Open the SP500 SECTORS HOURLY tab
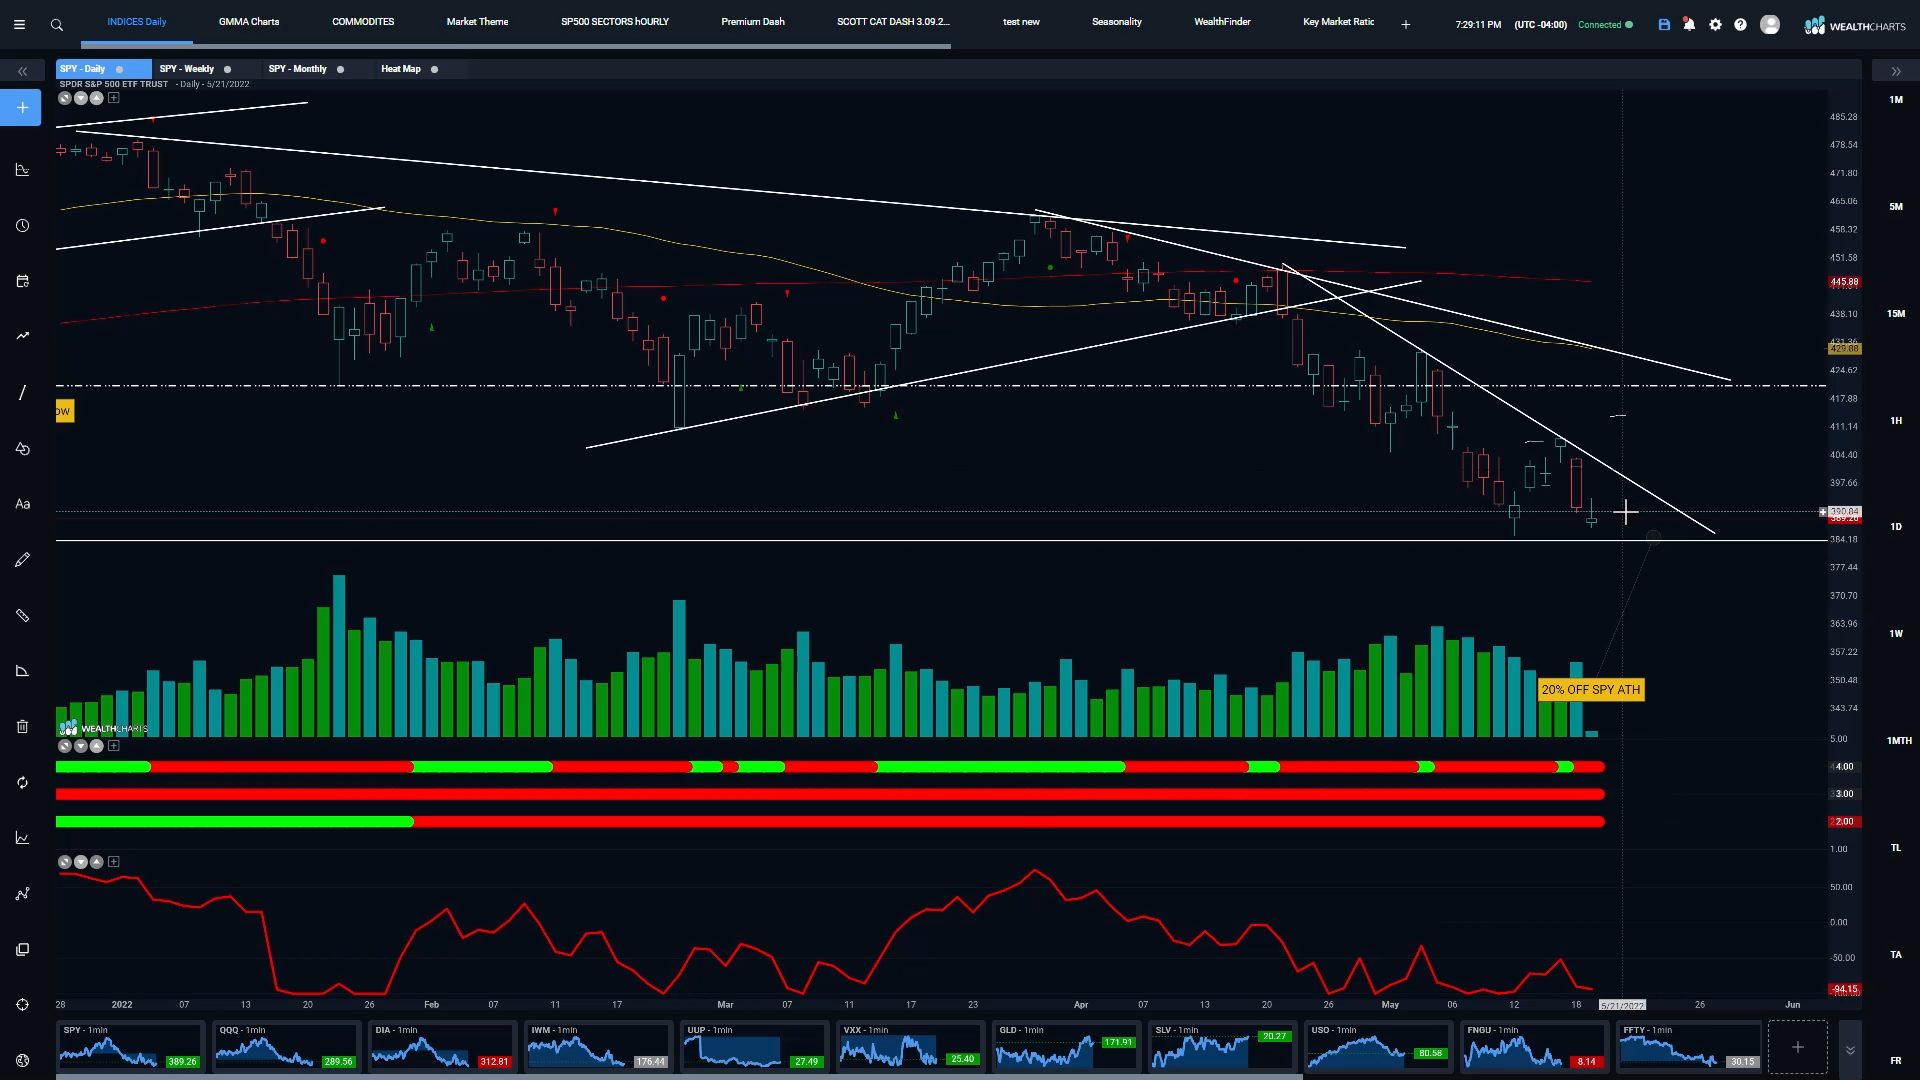Screen dimensions: 1920x1080 click(x=615, y=22)
